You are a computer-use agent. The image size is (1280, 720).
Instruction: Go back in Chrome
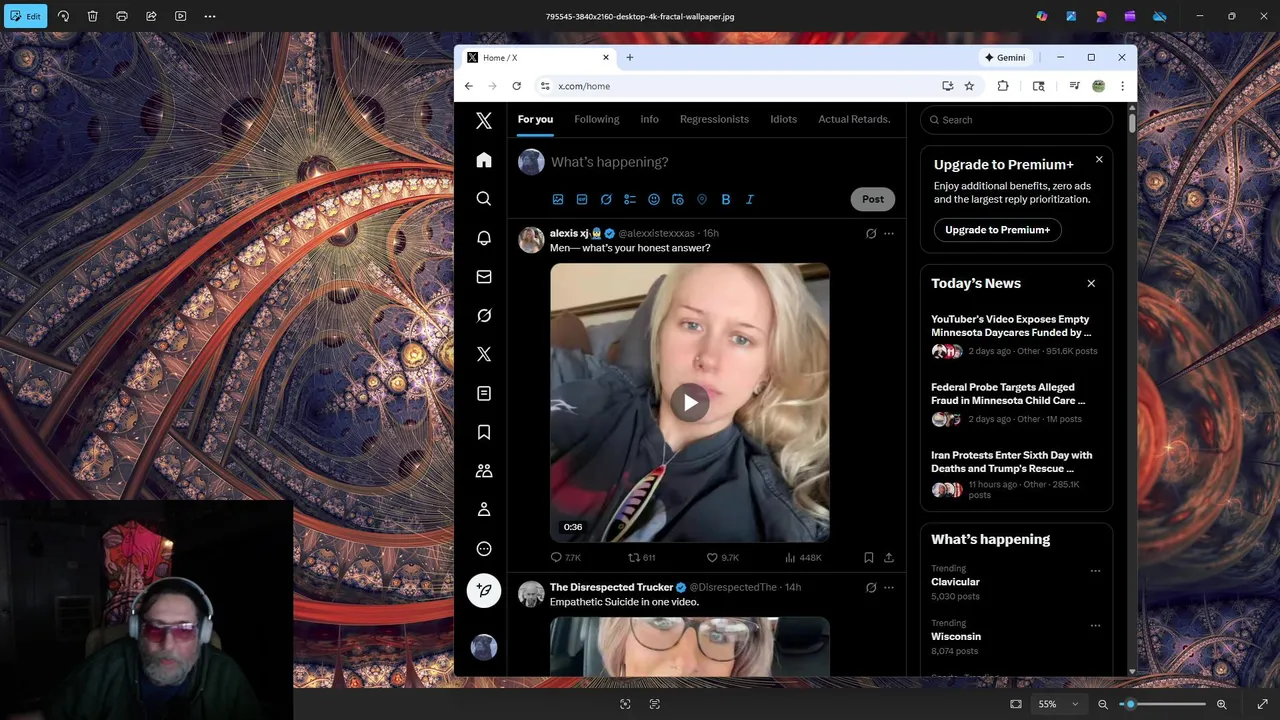(468, 86)
